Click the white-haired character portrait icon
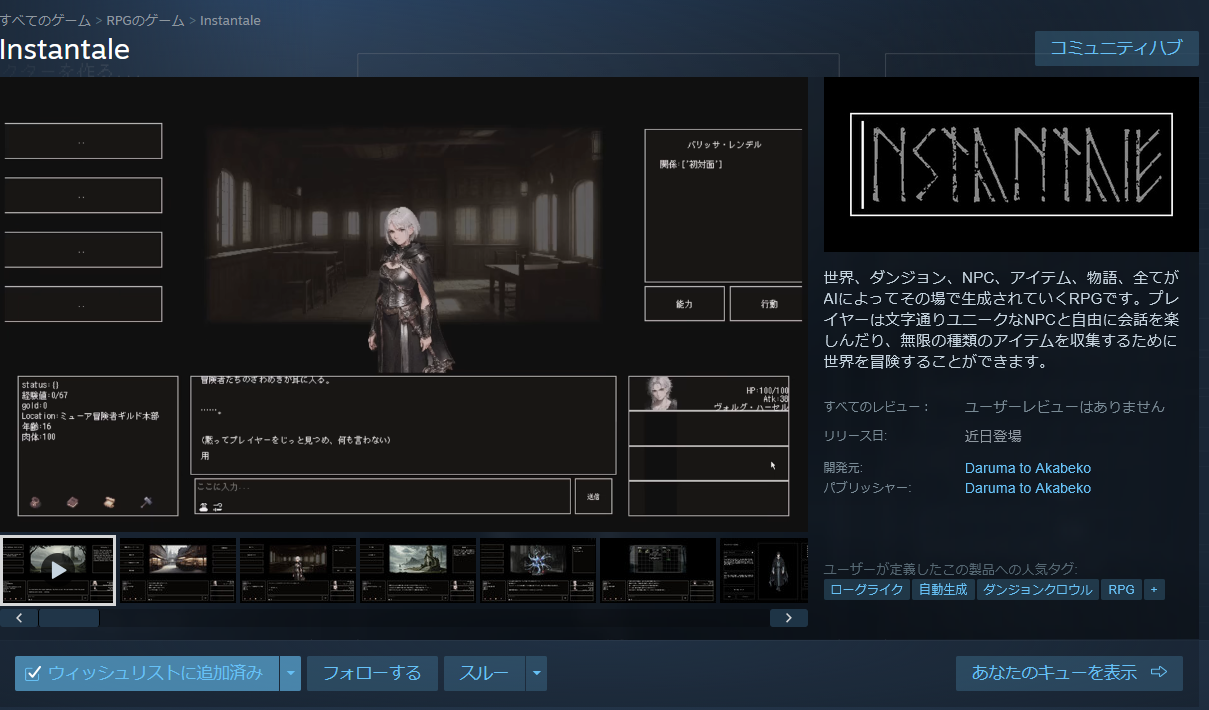The image size is (1209, 710). coord(658,393)
